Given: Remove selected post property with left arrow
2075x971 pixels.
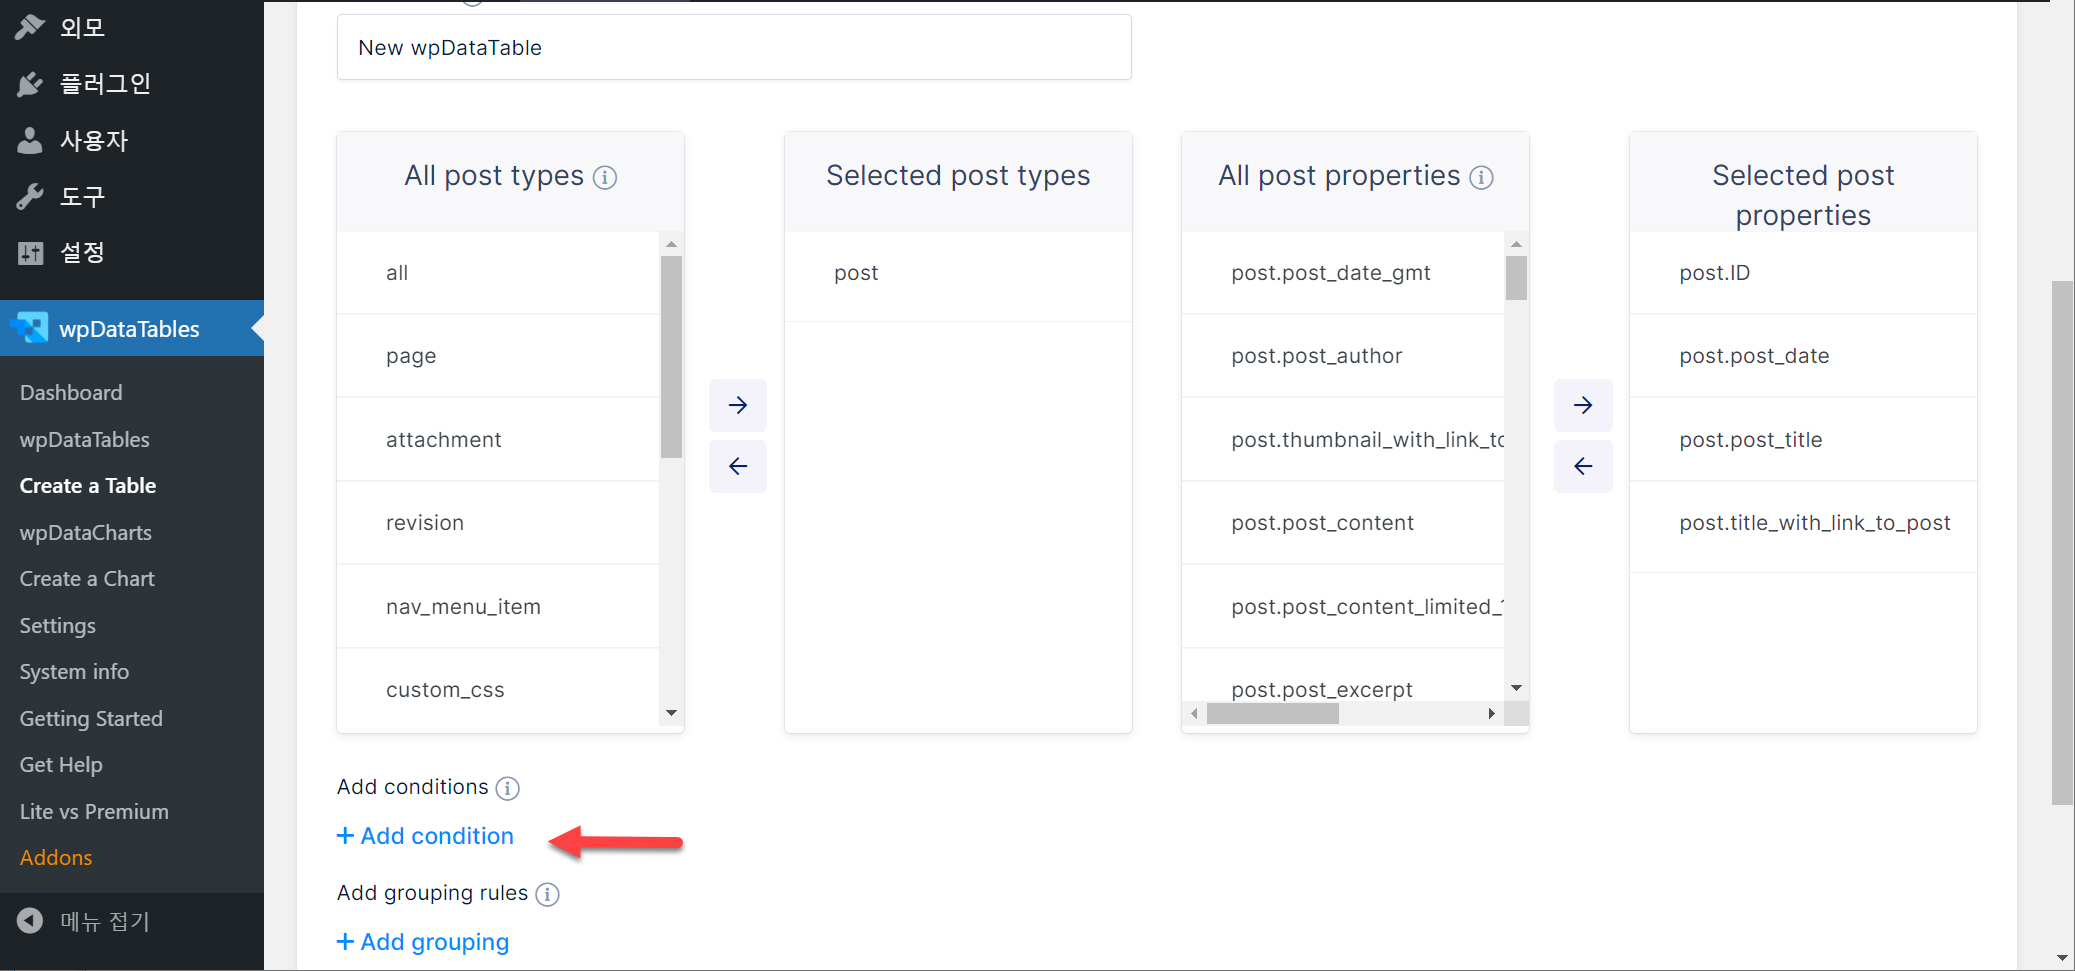Looking at the screenshot, I should 1583,466.
